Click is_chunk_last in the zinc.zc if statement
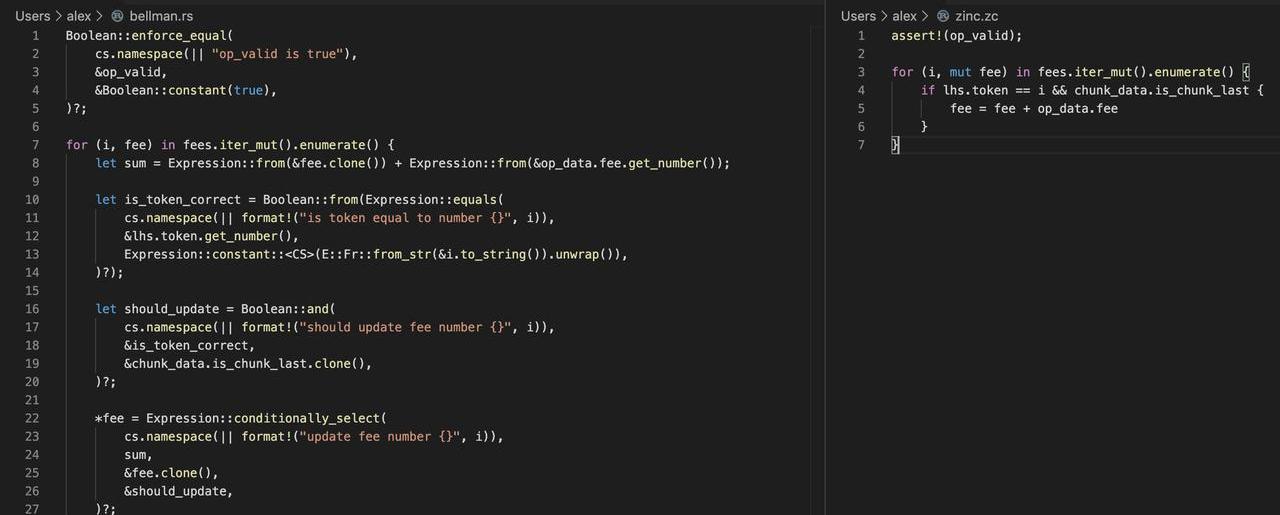This screenshot has height=515, width=1280. coord(1207,90)
